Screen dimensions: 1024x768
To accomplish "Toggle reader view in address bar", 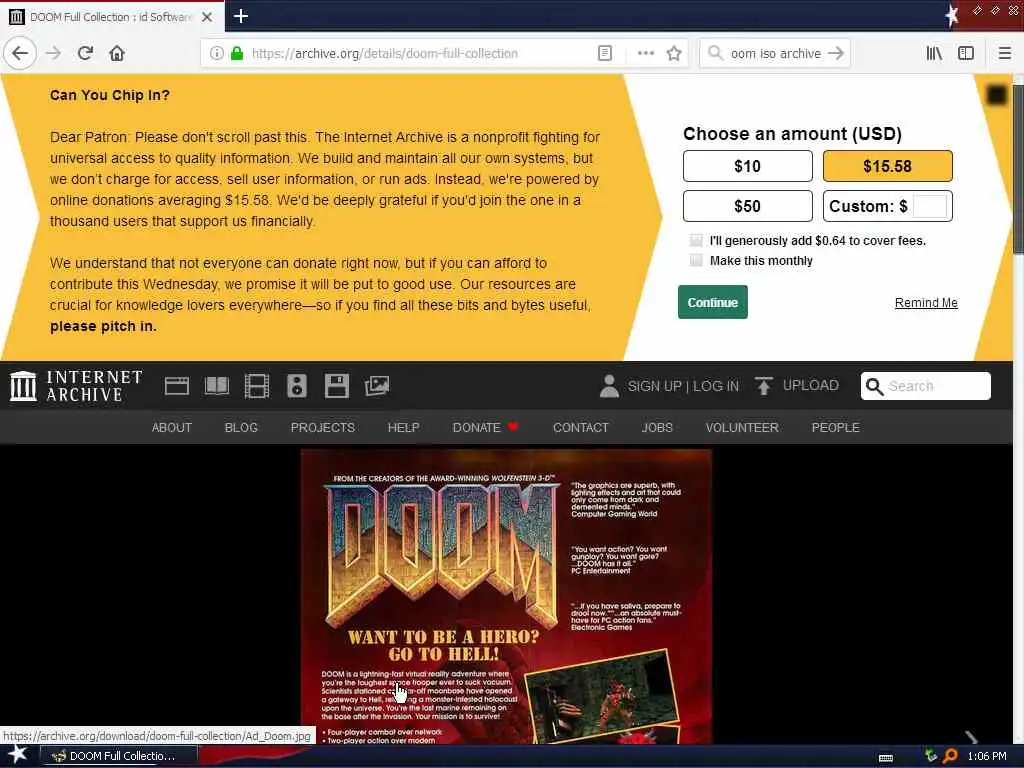I will 605,54.
